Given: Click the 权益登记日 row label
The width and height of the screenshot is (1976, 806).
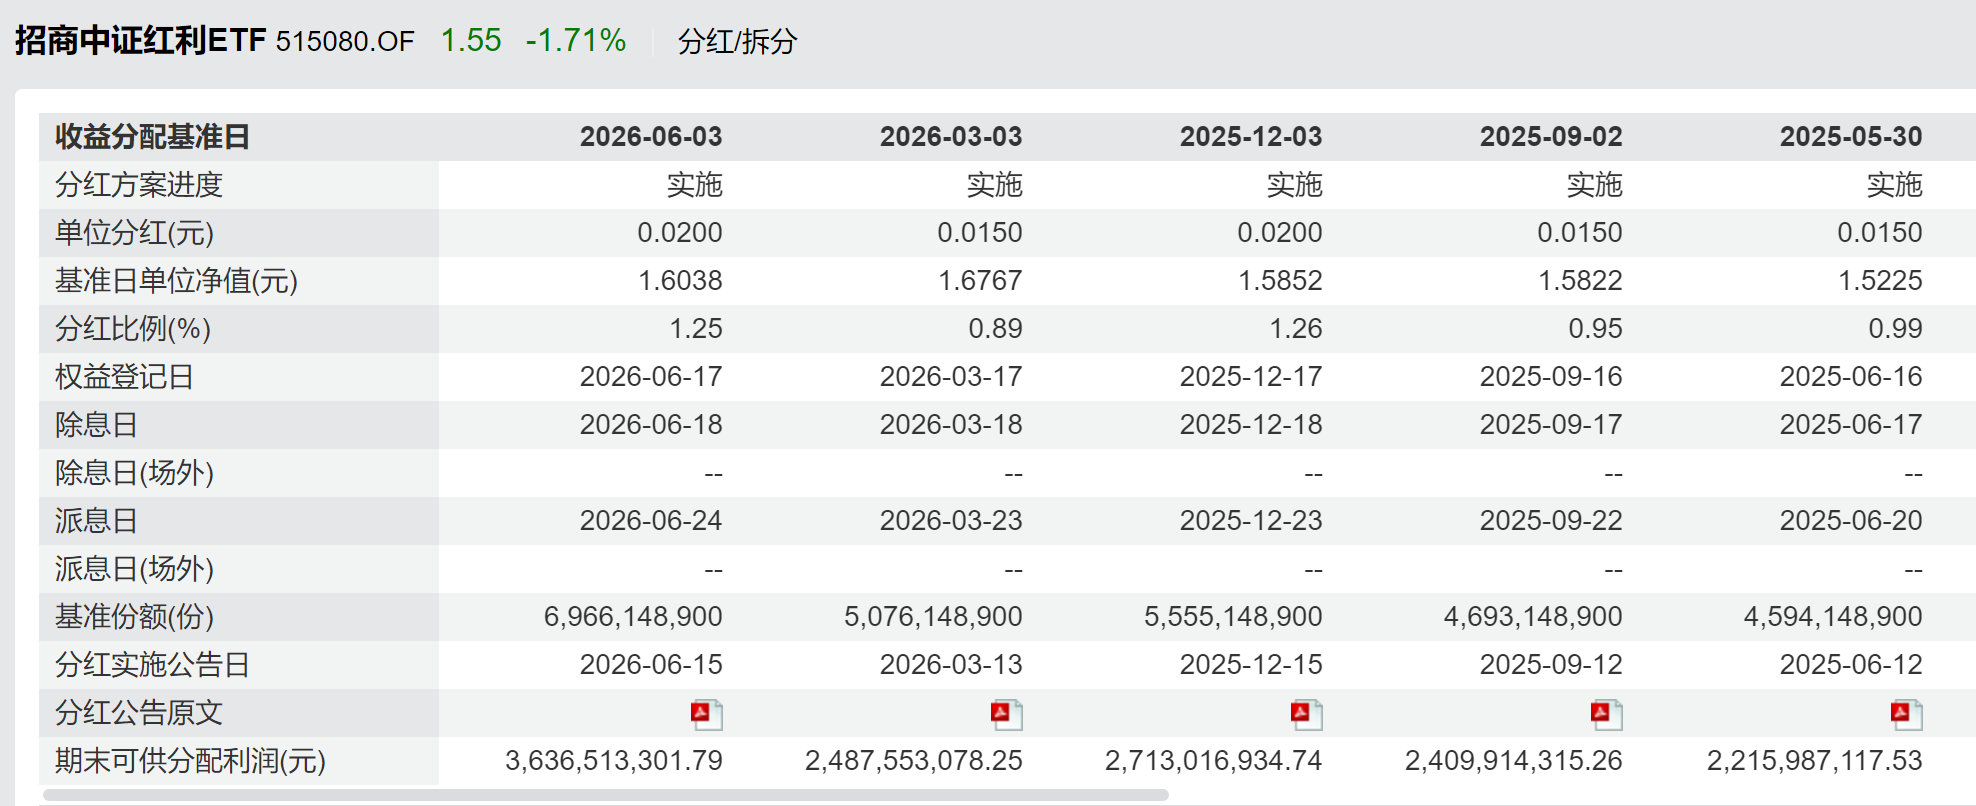Looking at the screenshot, I should click(124, 377).
